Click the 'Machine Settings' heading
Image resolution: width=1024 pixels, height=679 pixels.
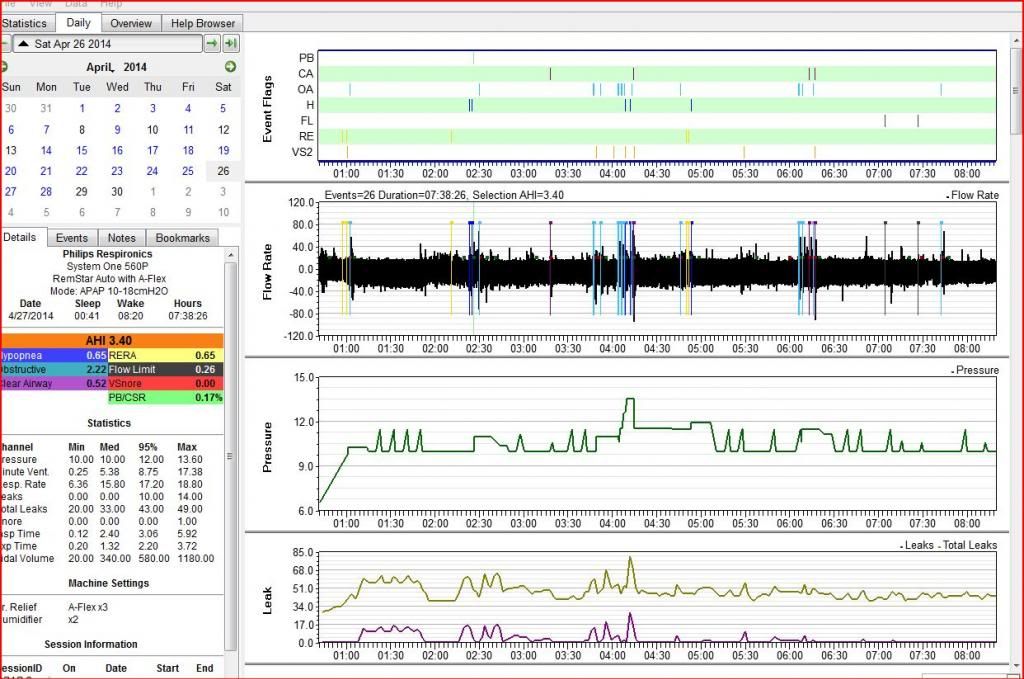[108, 583]
